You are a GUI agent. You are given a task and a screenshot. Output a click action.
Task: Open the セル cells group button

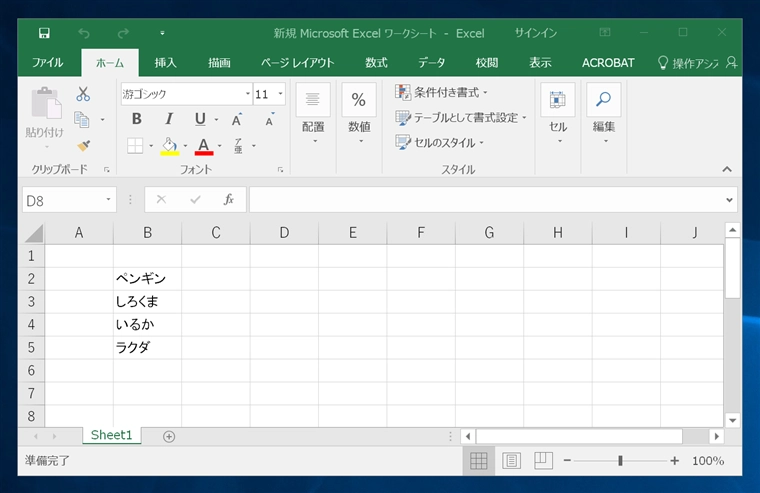click(x=557, y=114)
